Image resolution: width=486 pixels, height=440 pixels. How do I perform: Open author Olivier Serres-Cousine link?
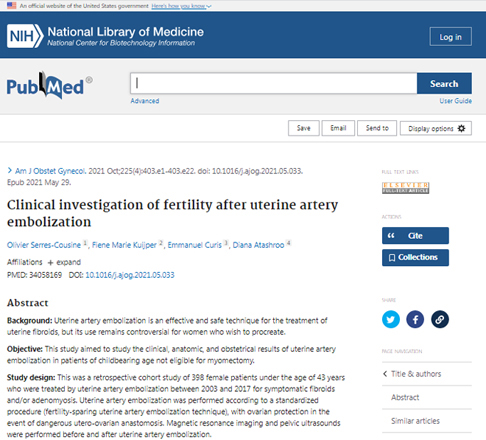tap(44, 245)
